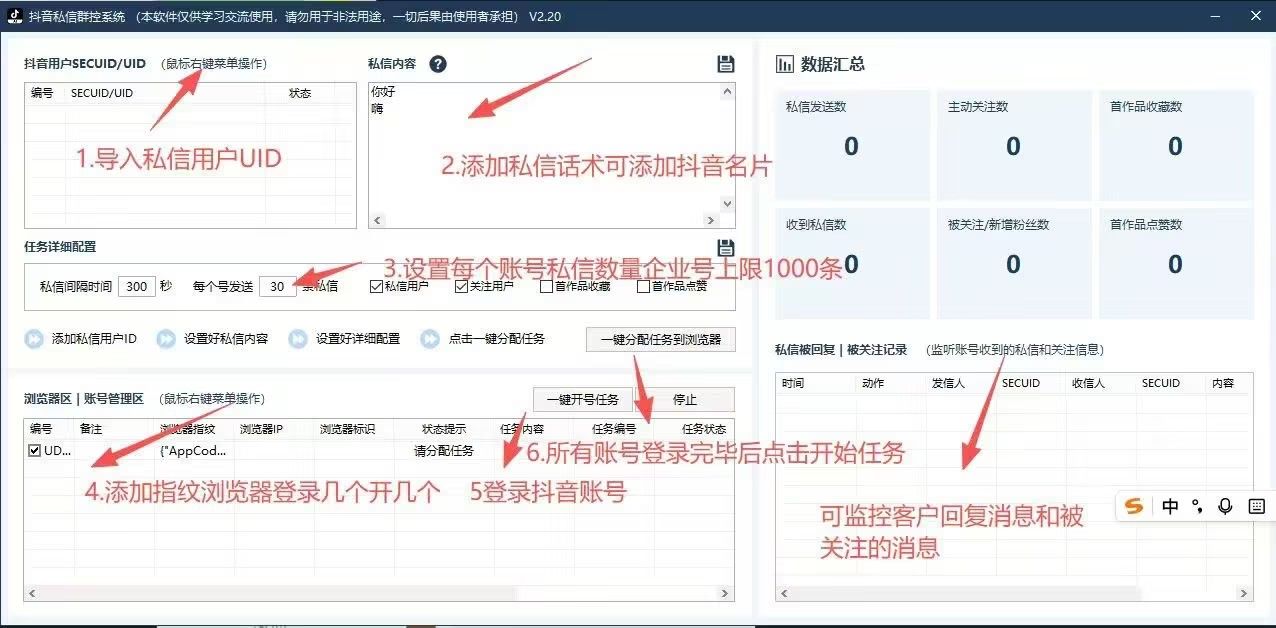Enable the 首作品点赞 checkbox

pos(643,287)
